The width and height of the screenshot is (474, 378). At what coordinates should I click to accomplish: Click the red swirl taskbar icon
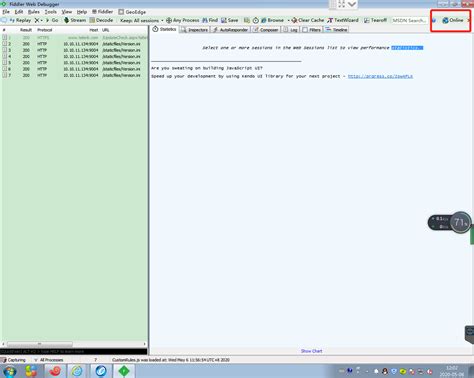point(55,371)
